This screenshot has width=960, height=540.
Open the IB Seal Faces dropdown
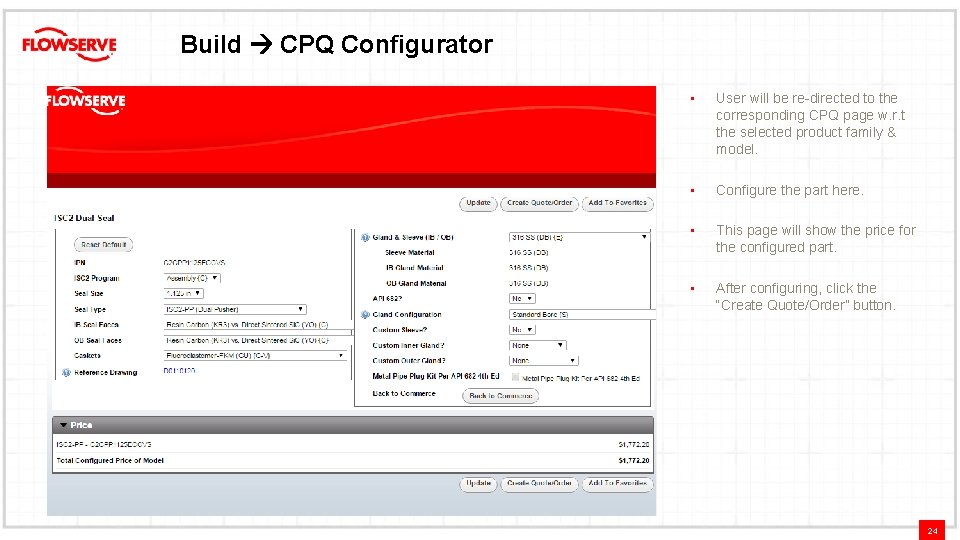pyautogui.click(x=257, y=325)
